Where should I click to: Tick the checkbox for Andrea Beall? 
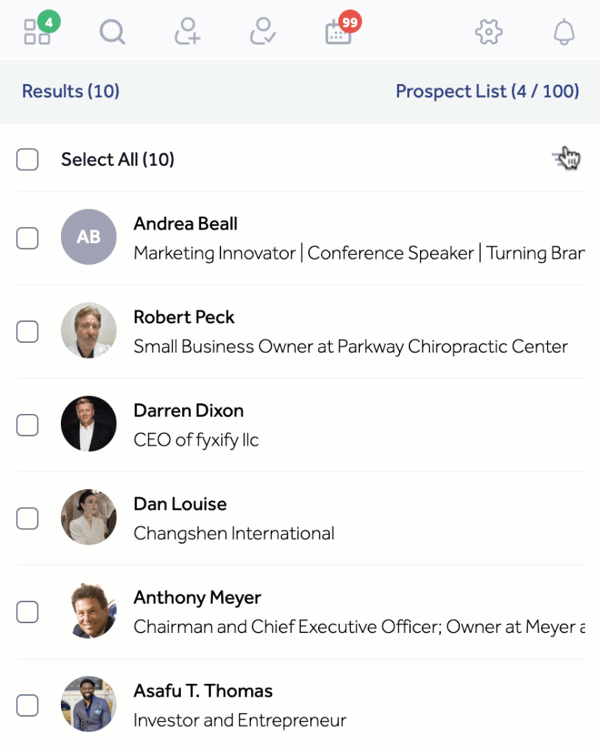pyautogui.click(x=27, y=238)
